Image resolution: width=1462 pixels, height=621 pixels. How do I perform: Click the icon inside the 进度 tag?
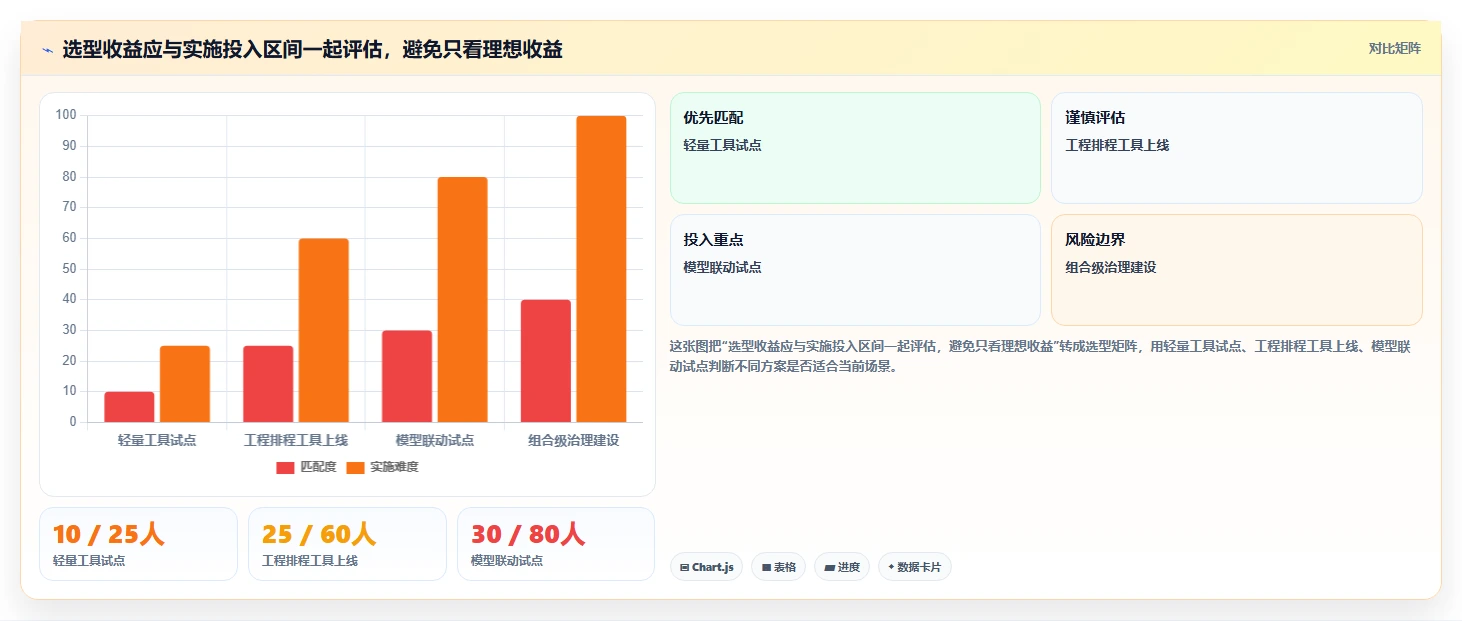point(829,567)
